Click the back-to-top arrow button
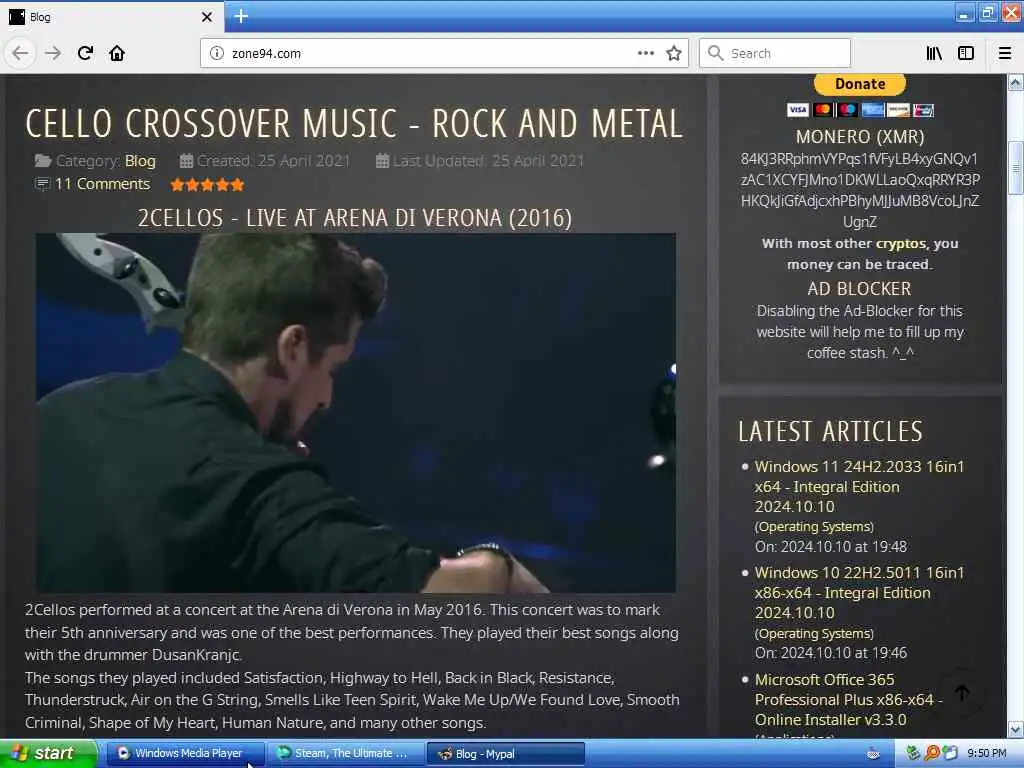Screen dimensions: 1024x768 962,693
